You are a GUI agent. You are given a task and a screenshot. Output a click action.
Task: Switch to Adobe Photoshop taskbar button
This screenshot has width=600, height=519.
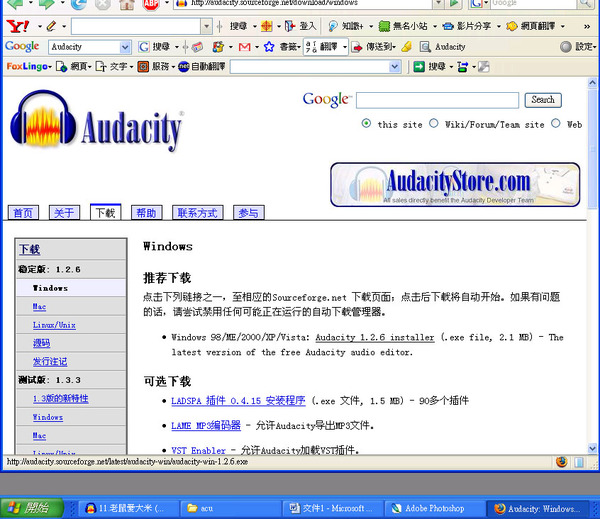pos(435,509)
